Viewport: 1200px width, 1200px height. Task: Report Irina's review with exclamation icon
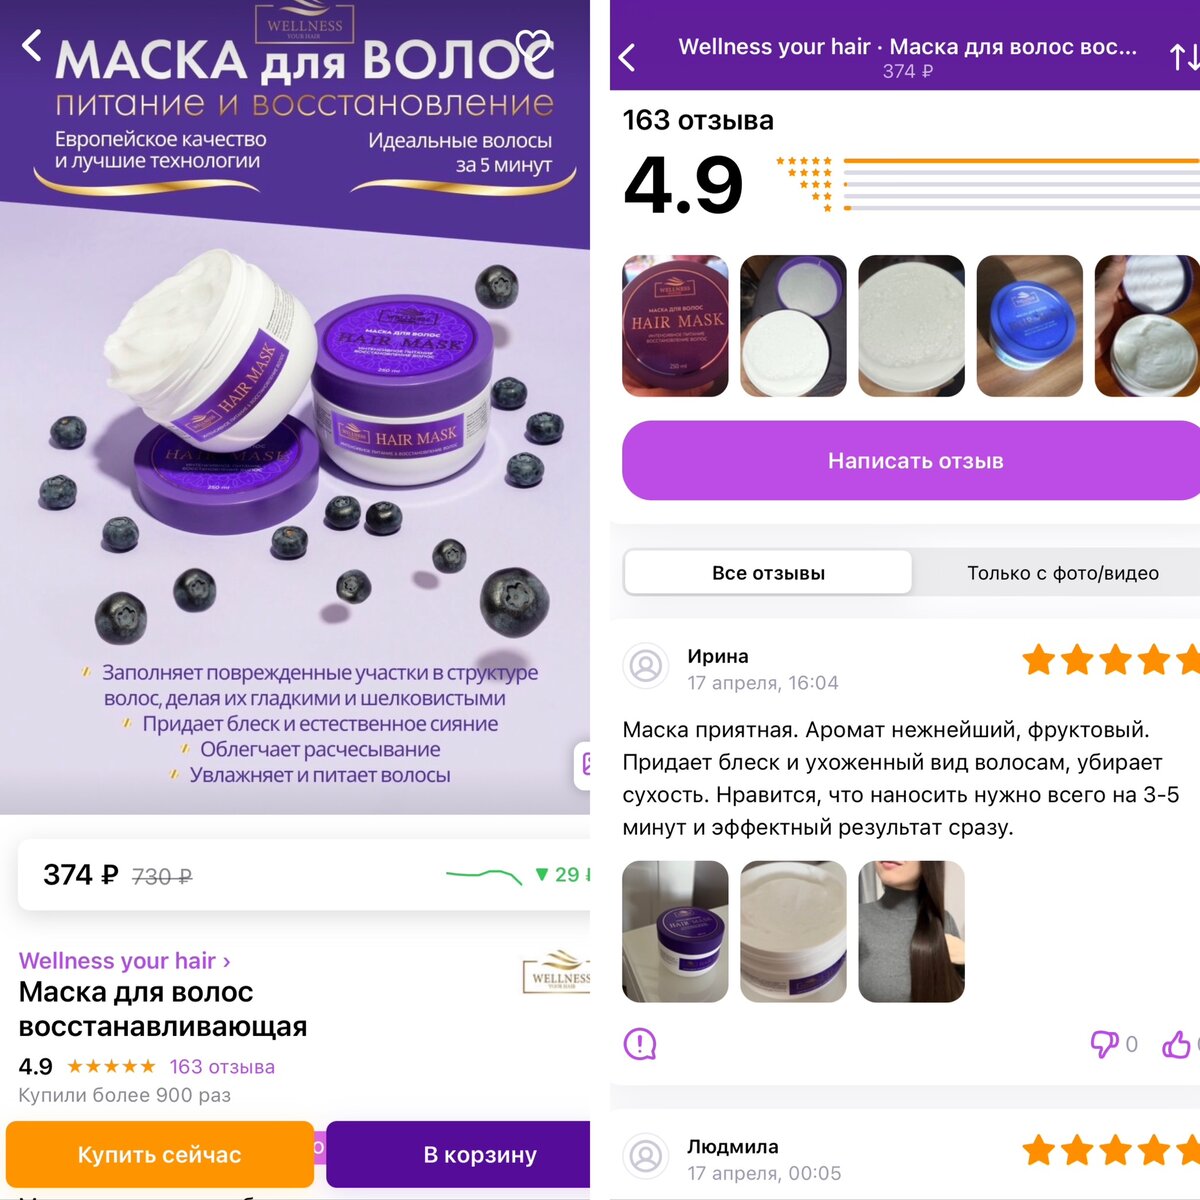[639, 1044]
